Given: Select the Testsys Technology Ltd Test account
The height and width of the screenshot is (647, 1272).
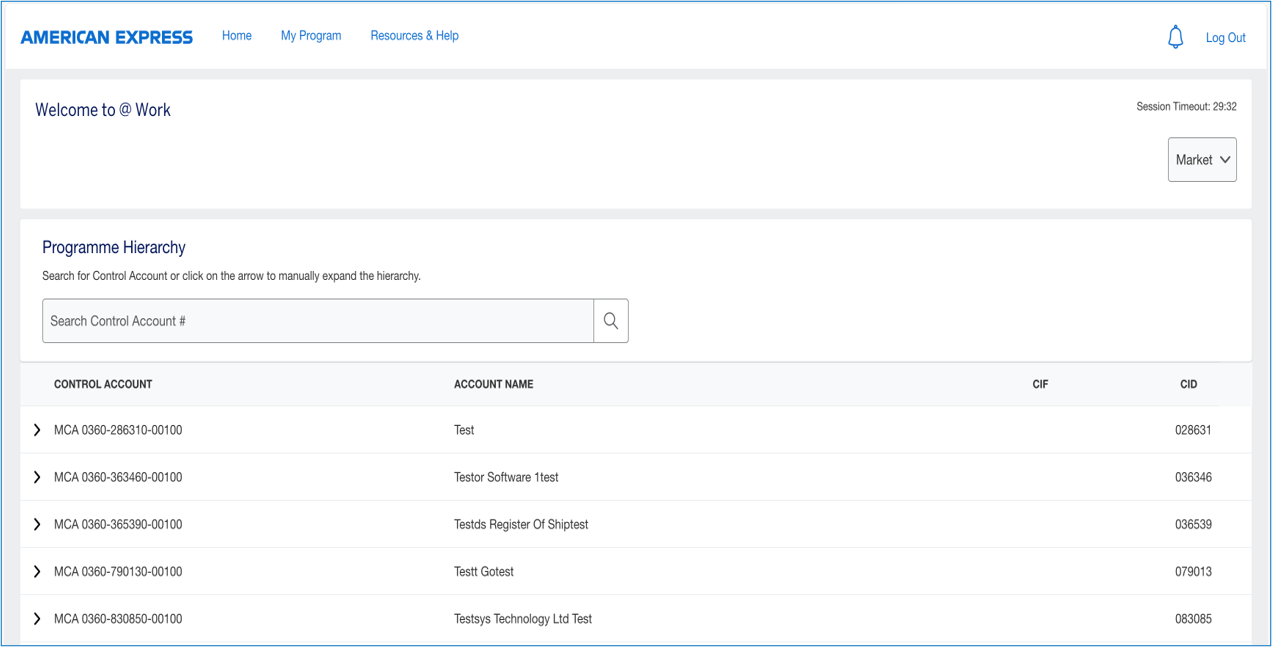Looking at the screenshot, I should pyautogui.click(x=523, y=619).
